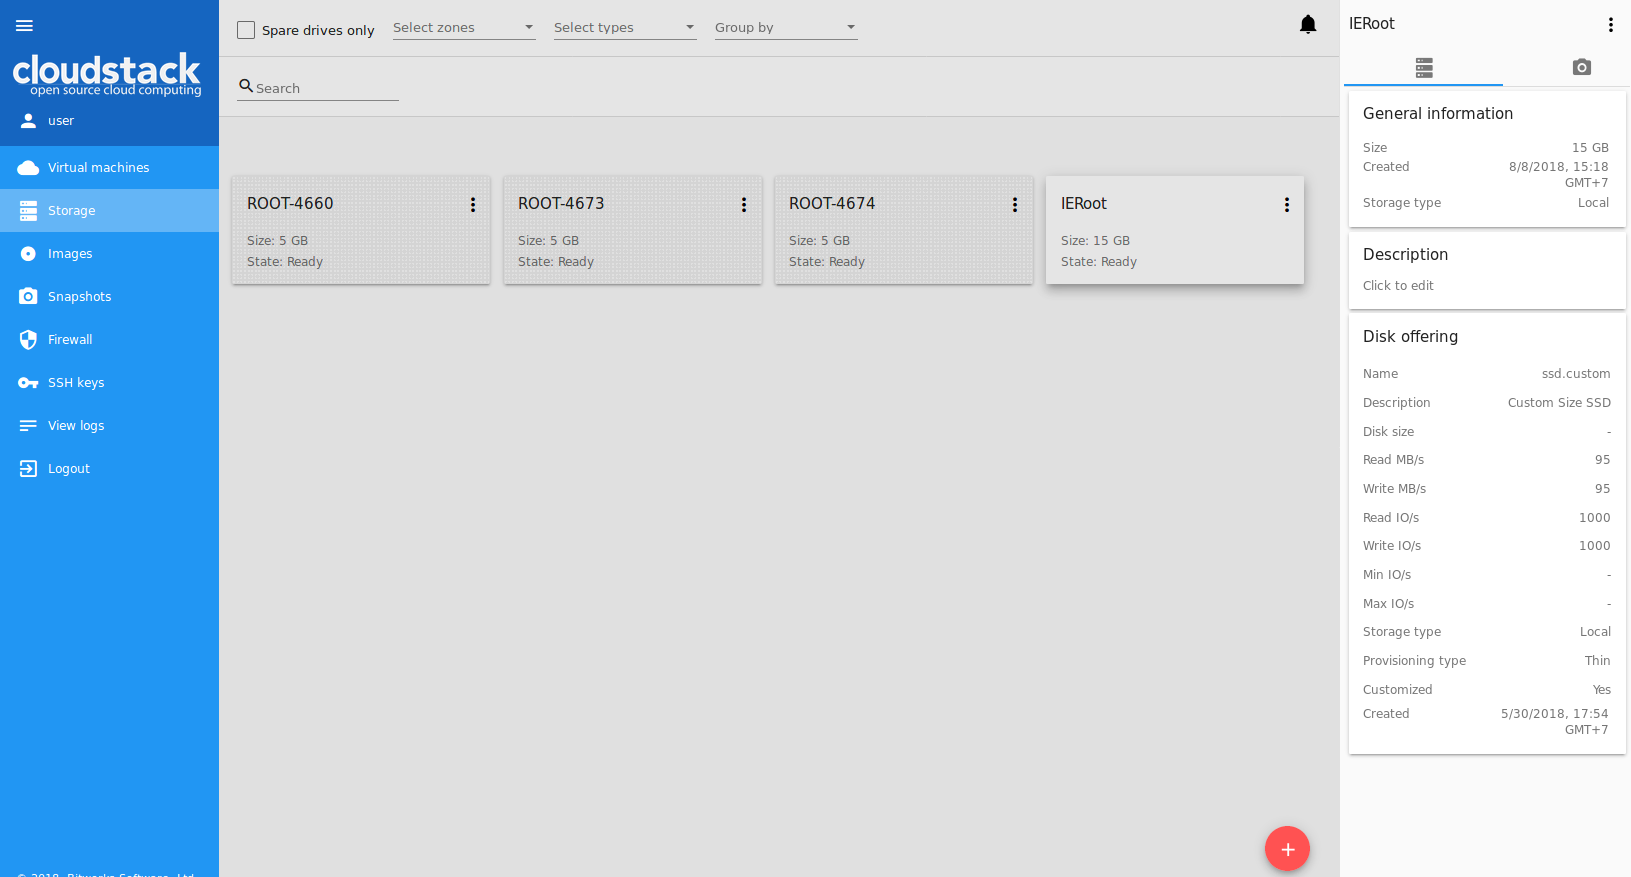This screenshot has width=1631, height=877.
Task: Go to Images section
Action: coord(110,254)
